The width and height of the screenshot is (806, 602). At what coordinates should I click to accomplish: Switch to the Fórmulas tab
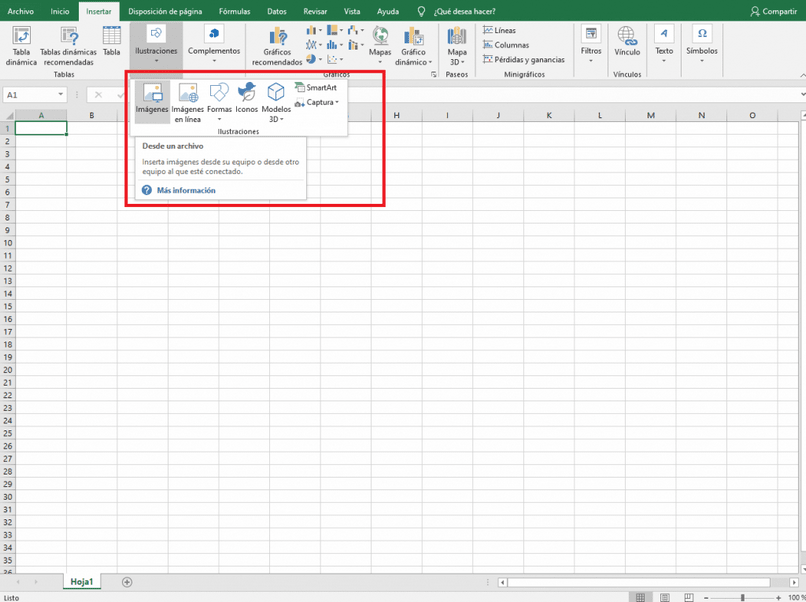point(234,11)
